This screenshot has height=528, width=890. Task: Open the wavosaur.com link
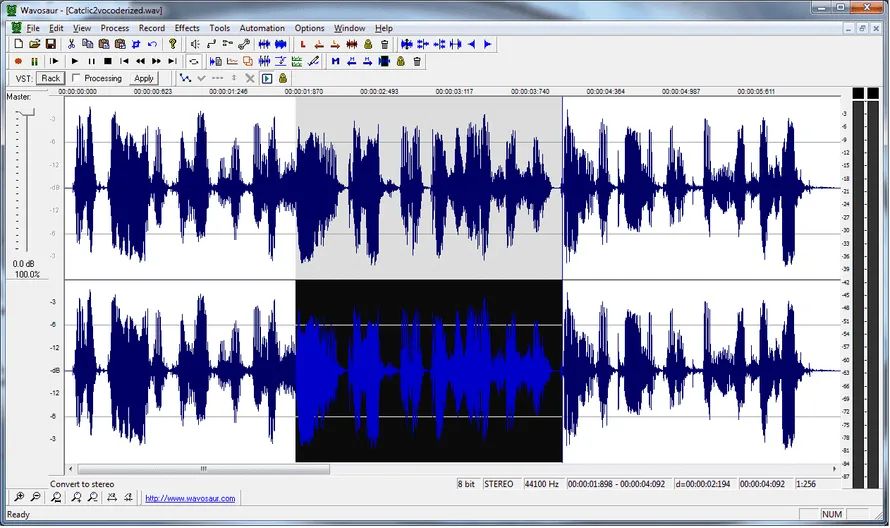click(190, 498)
